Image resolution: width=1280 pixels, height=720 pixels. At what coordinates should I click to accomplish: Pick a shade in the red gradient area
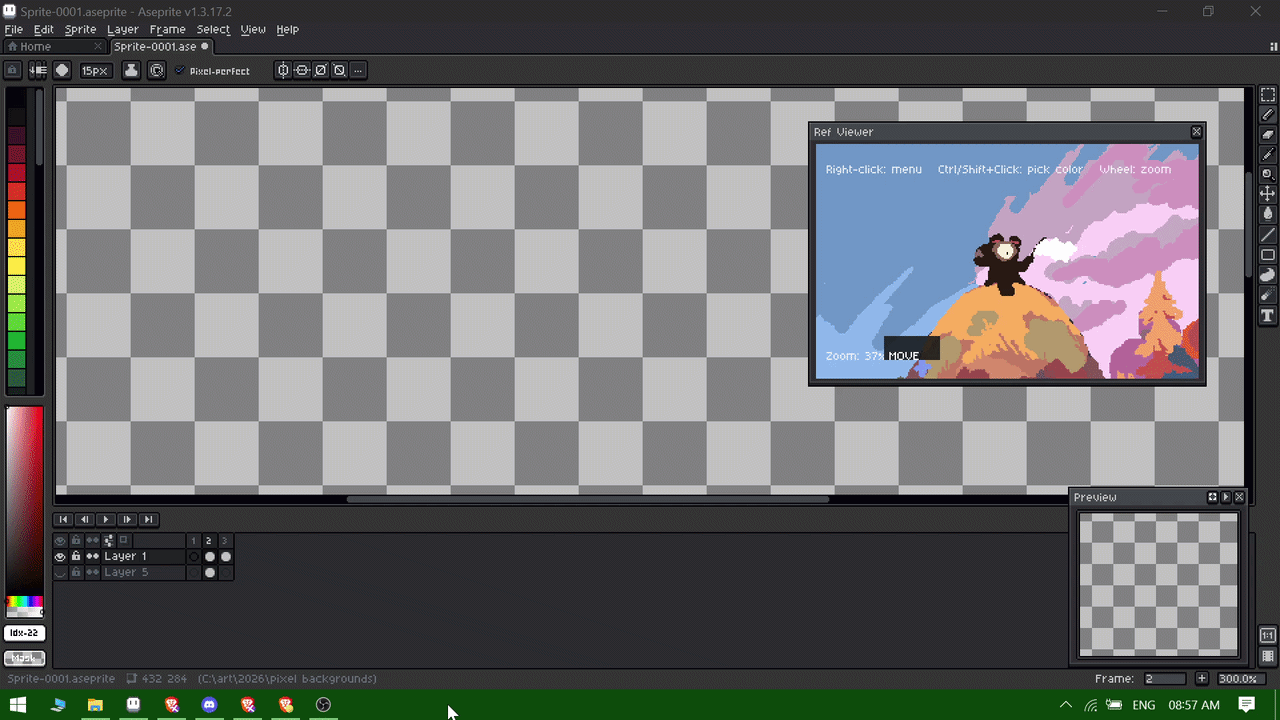24,500
